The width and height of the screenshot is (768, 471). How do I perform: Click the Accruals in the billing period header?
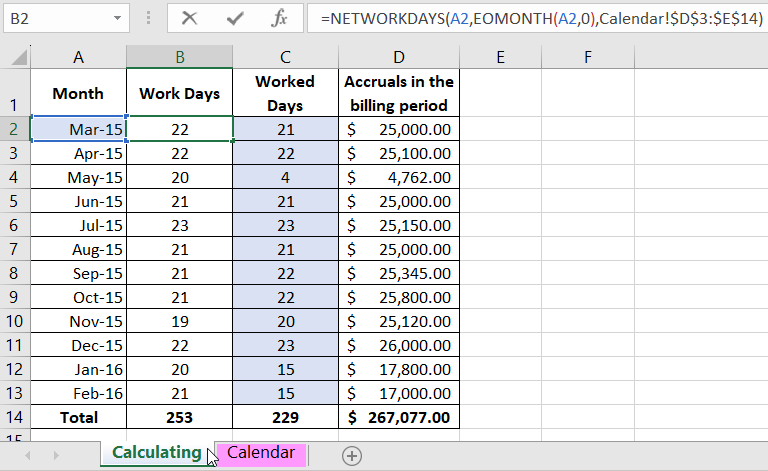(399, 93)
